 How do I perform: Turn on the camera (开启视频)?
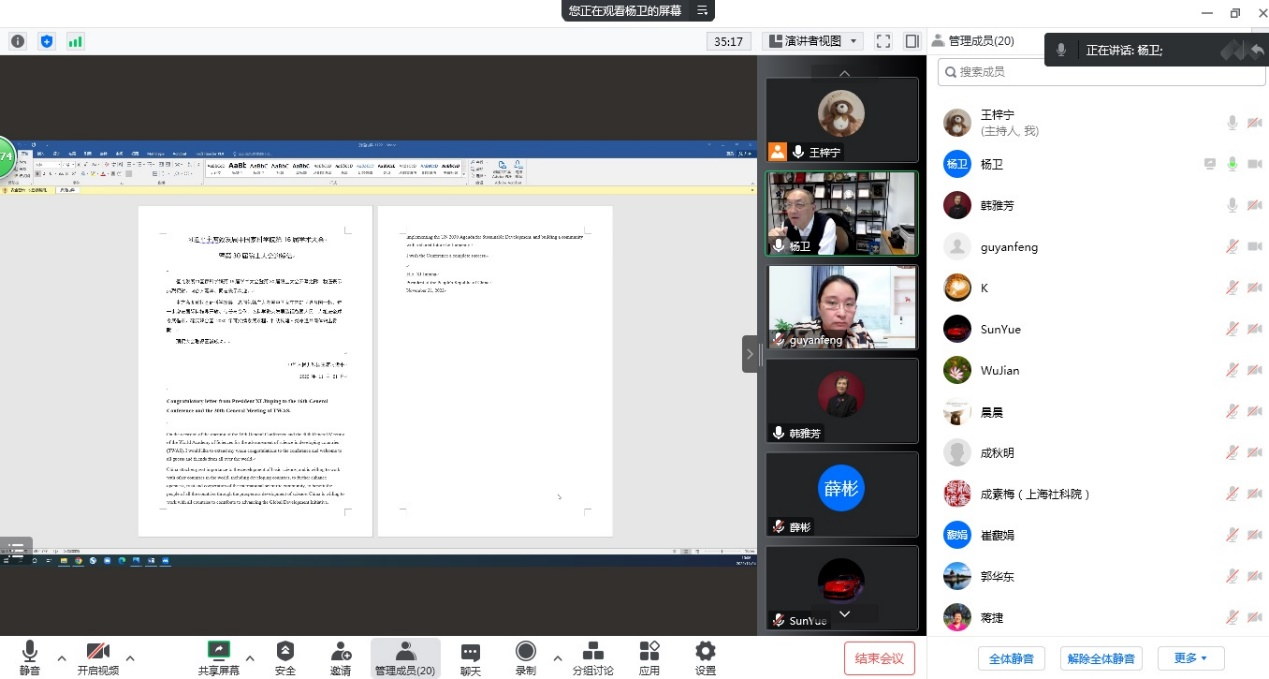tap(98, 657)
